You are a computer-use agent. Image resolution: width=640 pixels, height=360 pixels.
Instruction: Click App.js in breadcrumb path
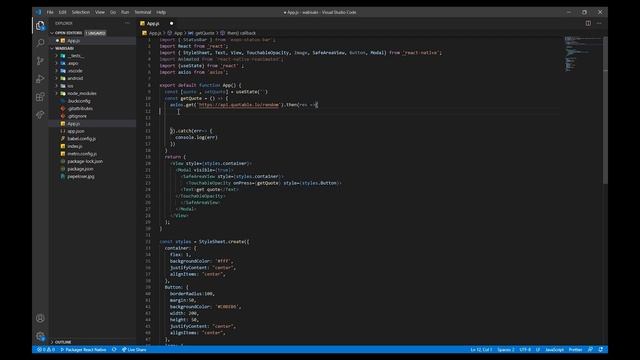point(155,33)
